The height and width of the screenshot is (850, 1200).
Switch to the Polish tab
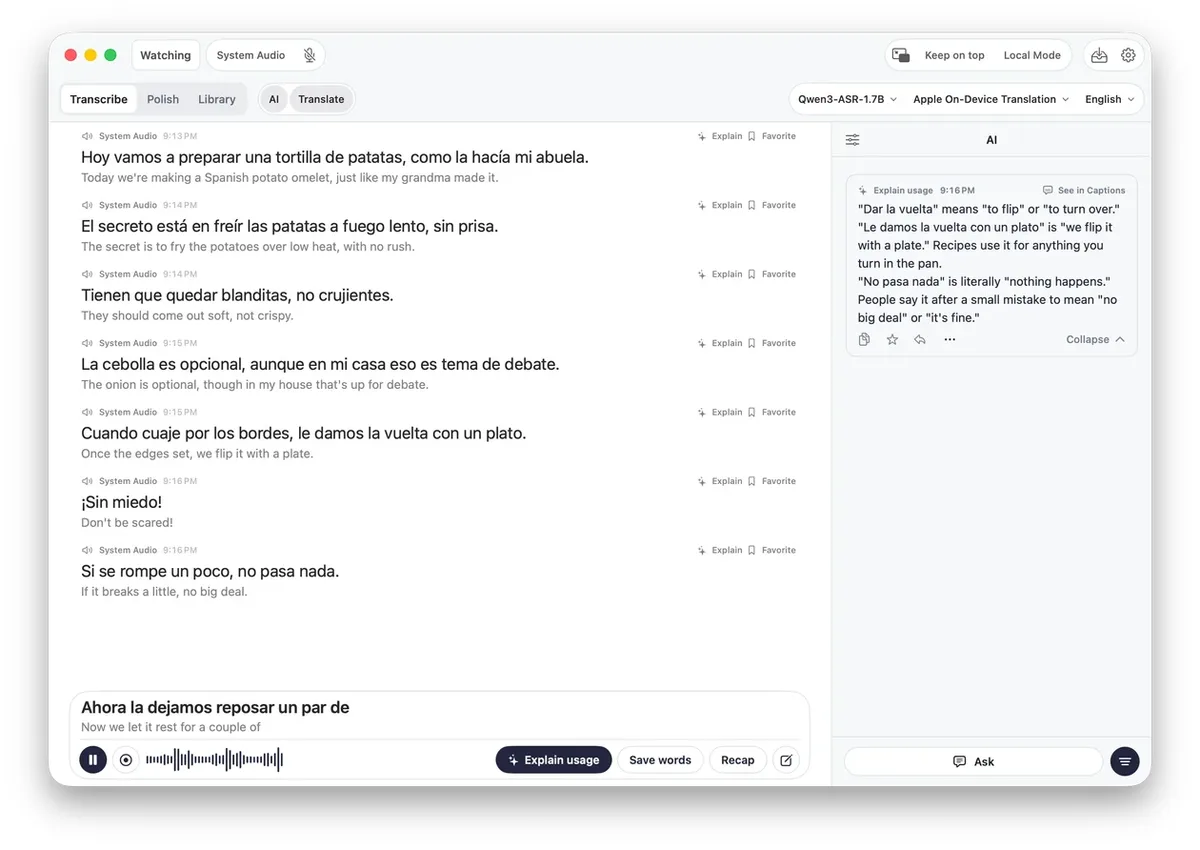(163, 99)
